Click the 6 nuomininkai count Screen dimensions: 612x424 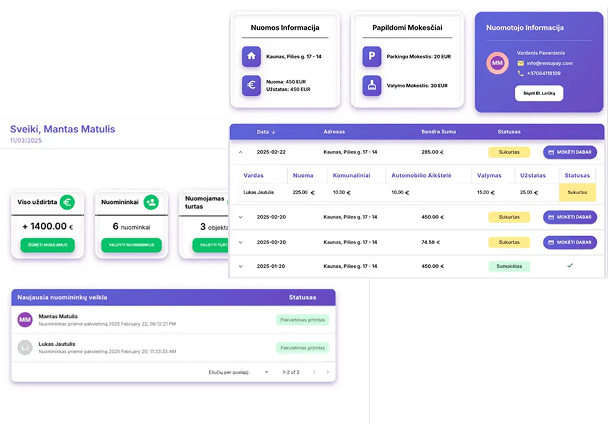[132, 226]
